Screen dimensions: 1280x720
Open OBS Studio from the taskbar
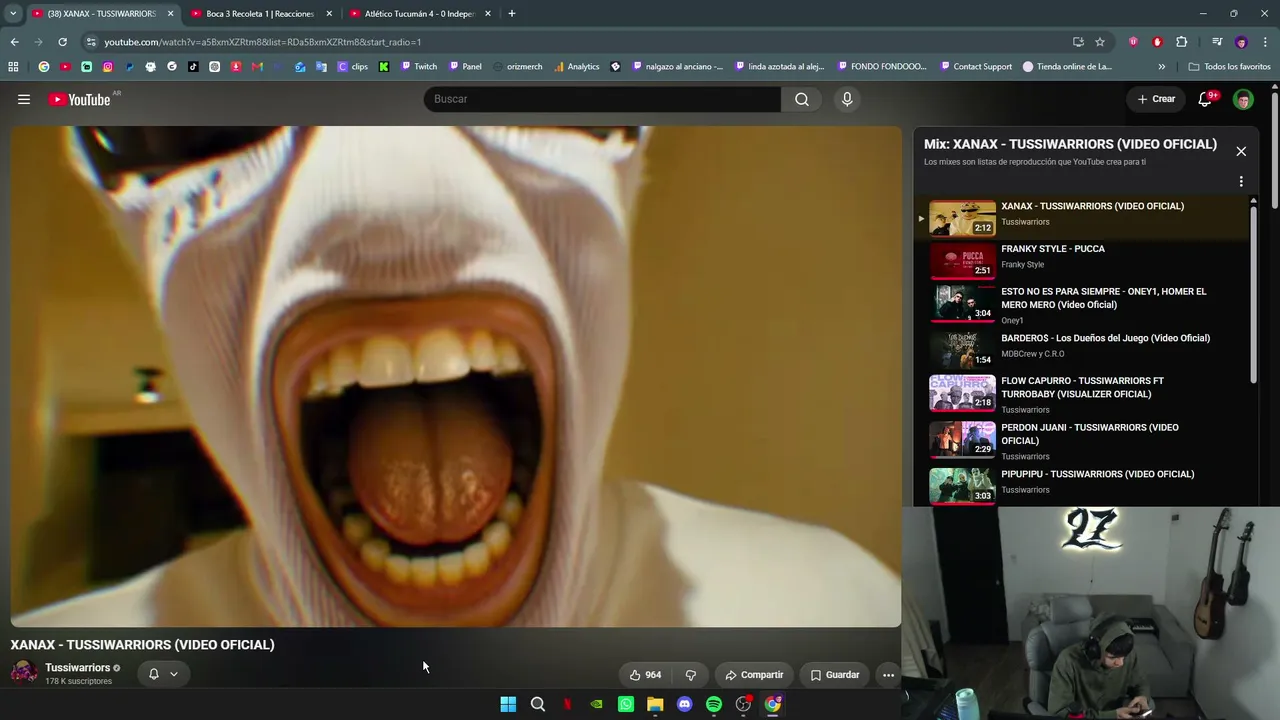[743, 704]
